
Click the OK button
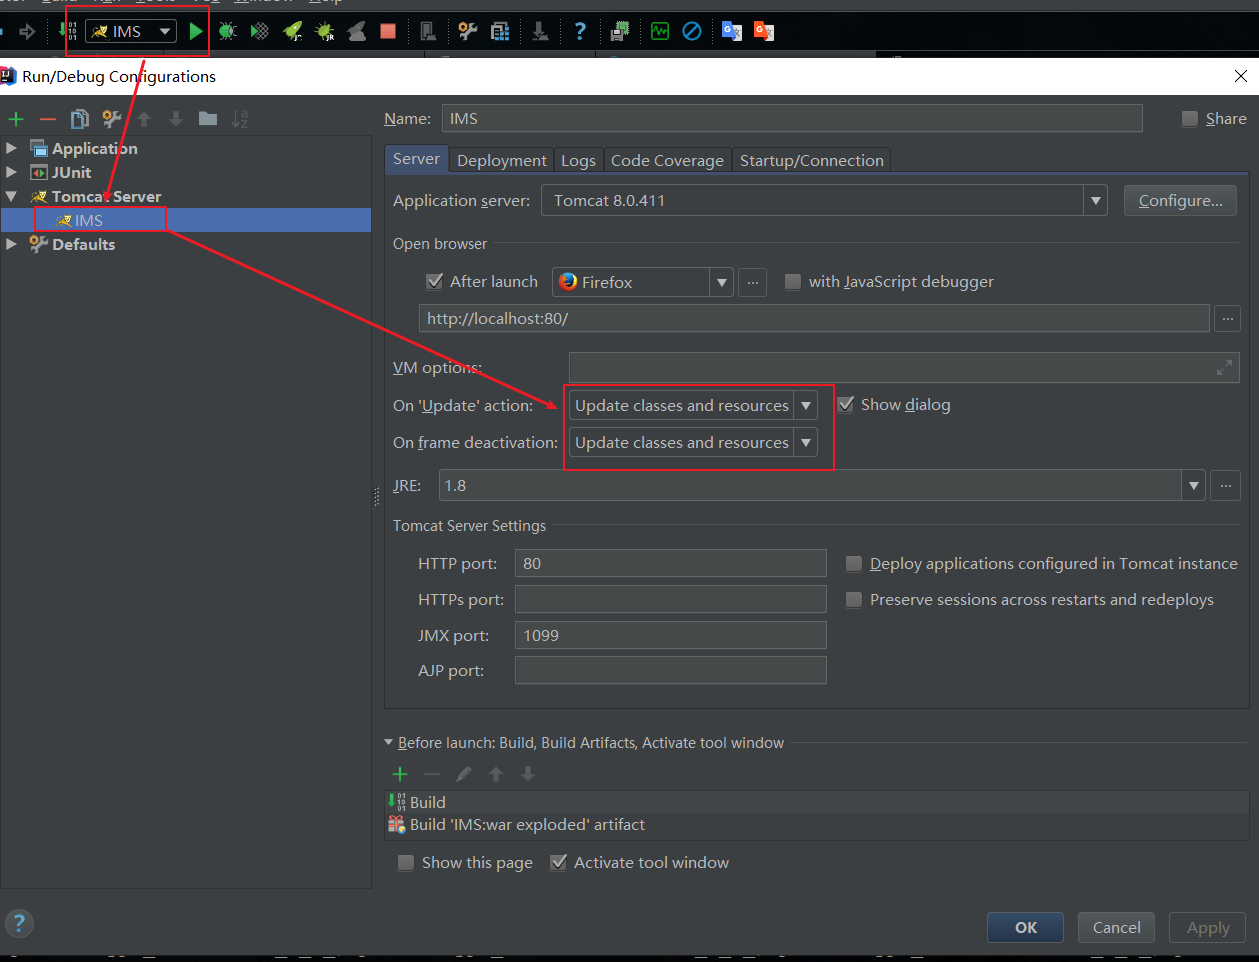1025,928
